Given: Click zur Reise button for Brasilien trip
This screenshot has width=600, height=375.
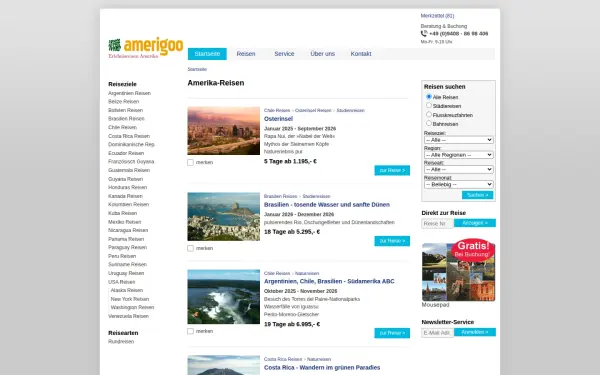Looking at the screenshot, I should point(392,241).
